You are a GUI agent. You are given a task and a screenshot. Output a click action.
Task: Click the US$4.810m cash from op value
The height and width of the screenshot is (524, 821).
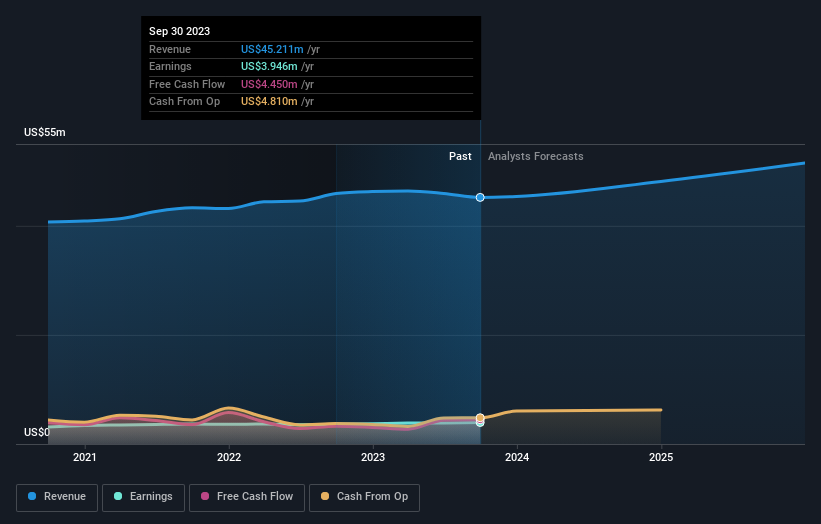(x=269, y=102)
